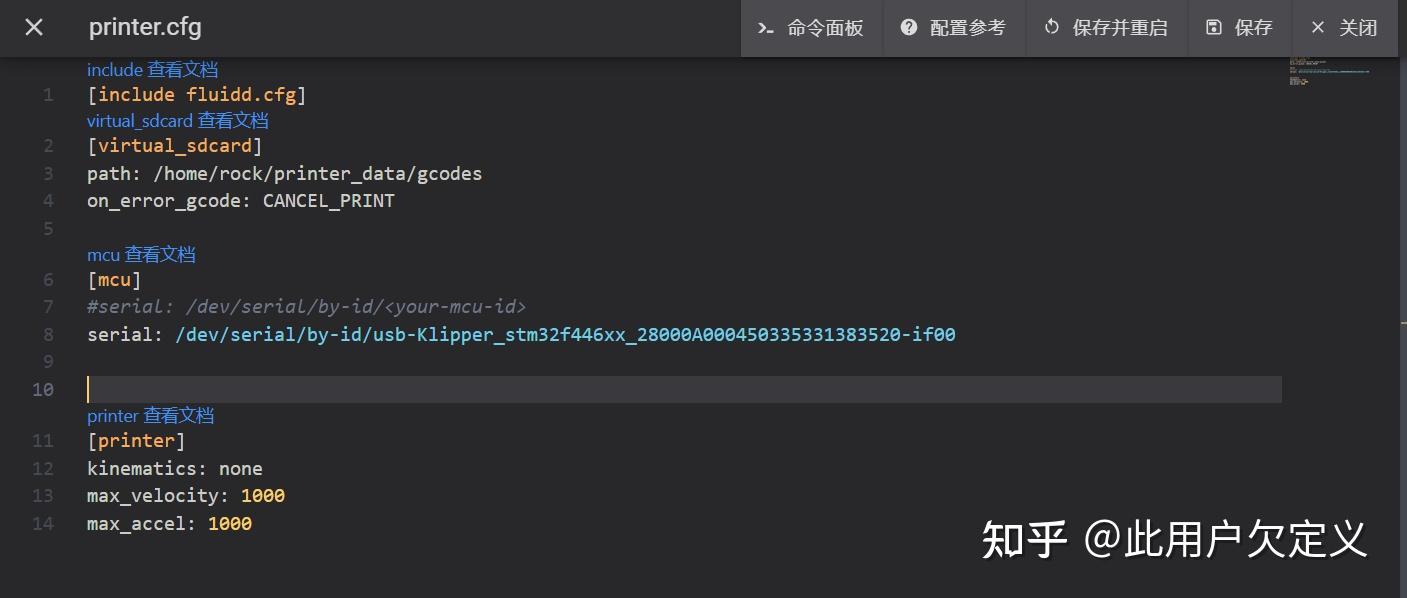Open the command palette terminal icon
This screenshot has height=598, width=1407.
pyautogui.click(x=766, y=27)
